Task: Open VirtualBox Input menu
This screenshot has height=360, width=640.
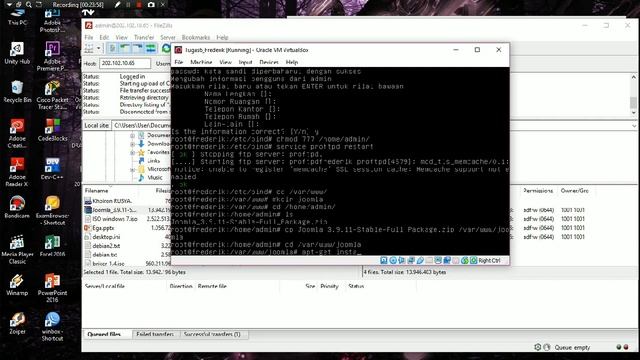Action: point(245,62)
